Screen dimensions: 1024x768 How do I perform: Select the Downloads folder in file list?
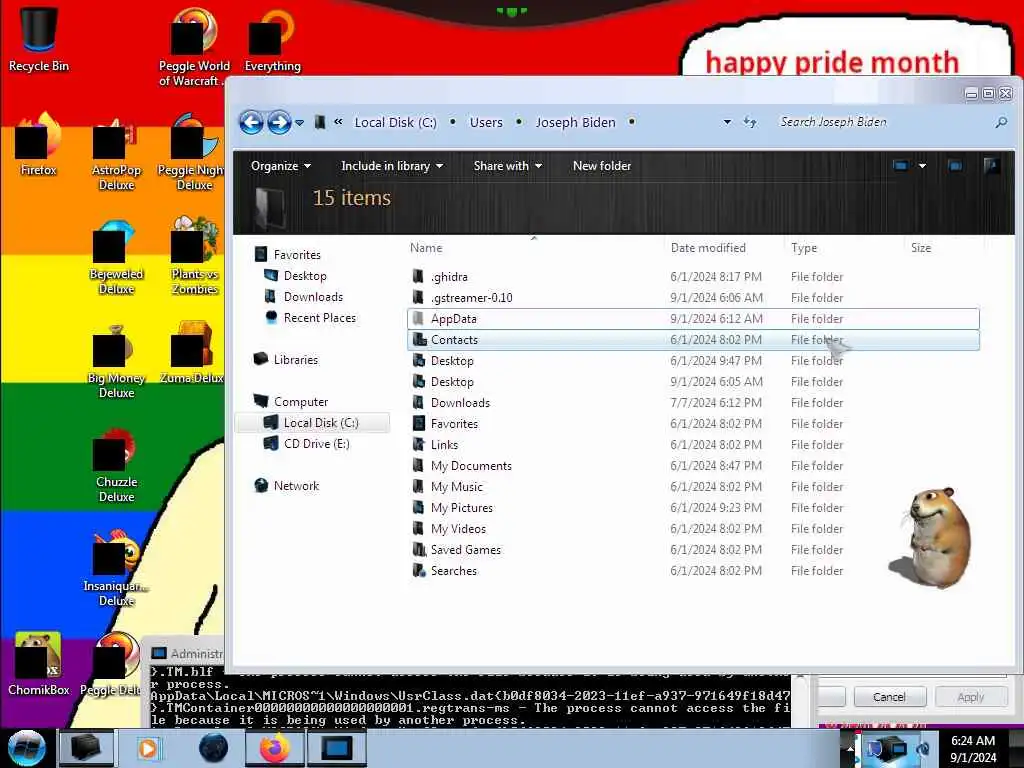pyautogui.click(x=693, y=403)
